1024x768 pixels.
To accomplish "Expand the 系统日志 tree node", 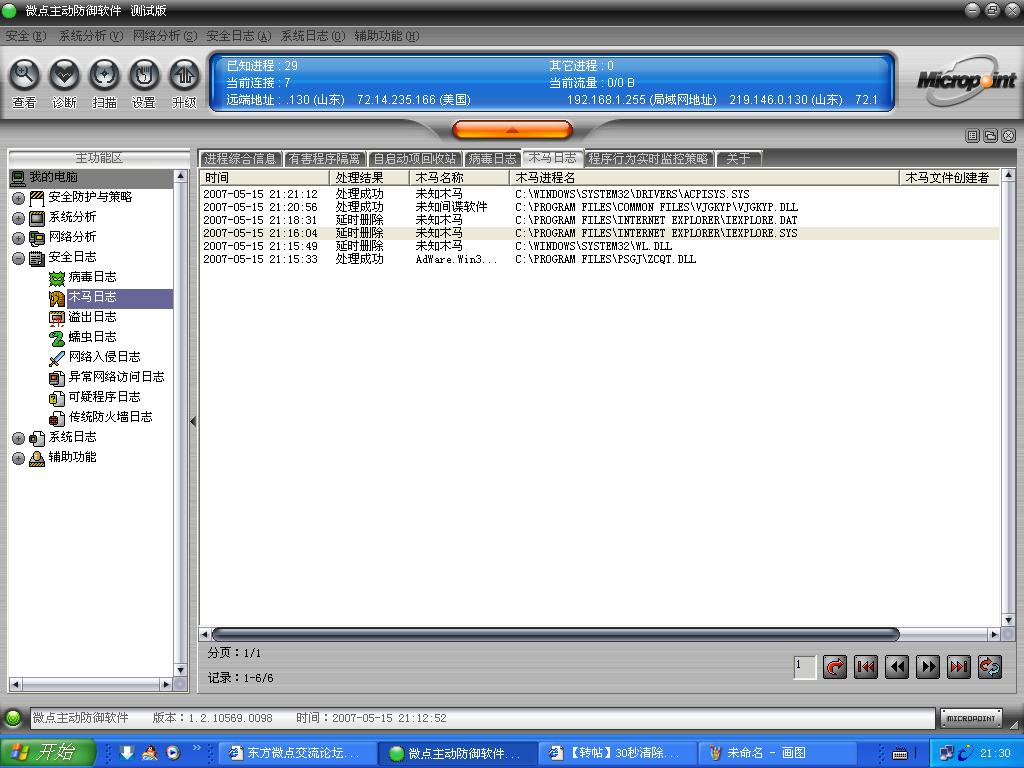I will [18, 438].
